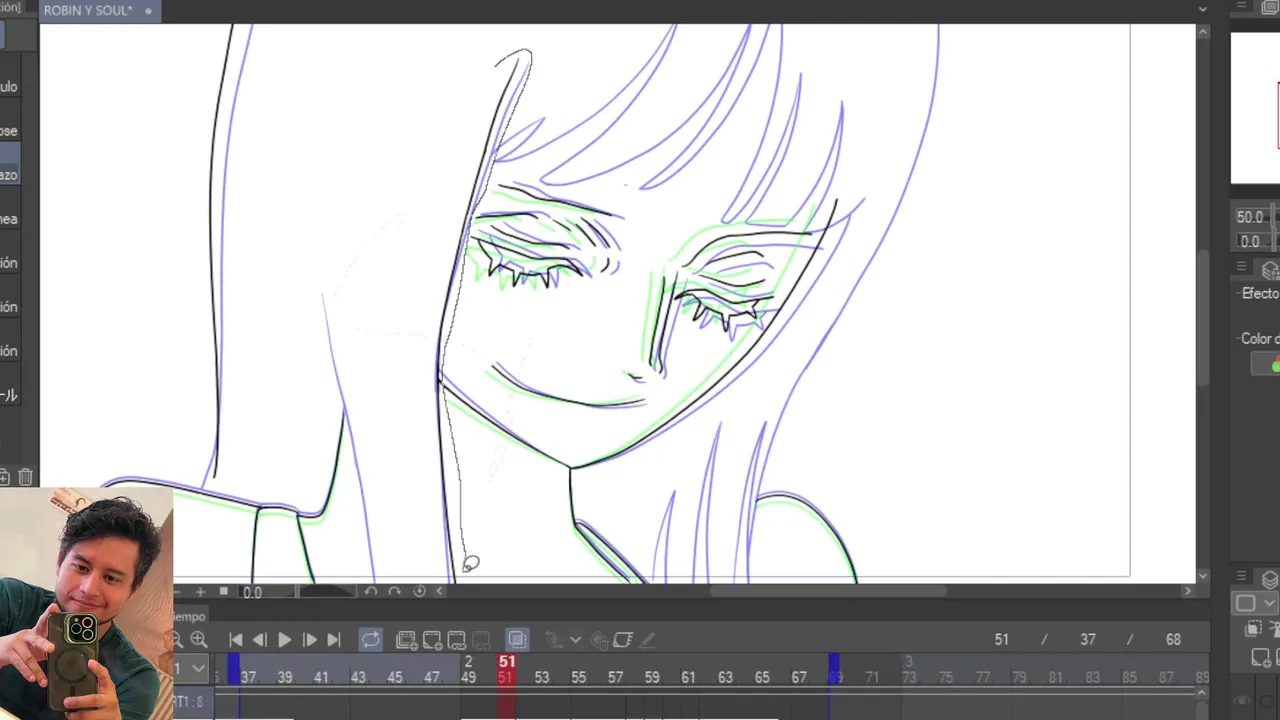1280x720 pixels.
Task: Open the canvas tab list dropdown
Action: (1203, 9)
